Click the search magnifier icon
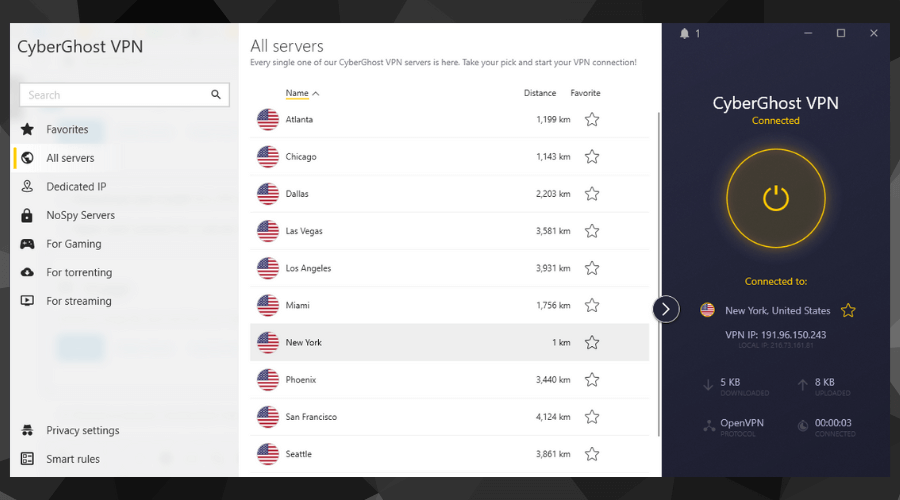The height and width of the screenshot is (500, 900). 216,95
